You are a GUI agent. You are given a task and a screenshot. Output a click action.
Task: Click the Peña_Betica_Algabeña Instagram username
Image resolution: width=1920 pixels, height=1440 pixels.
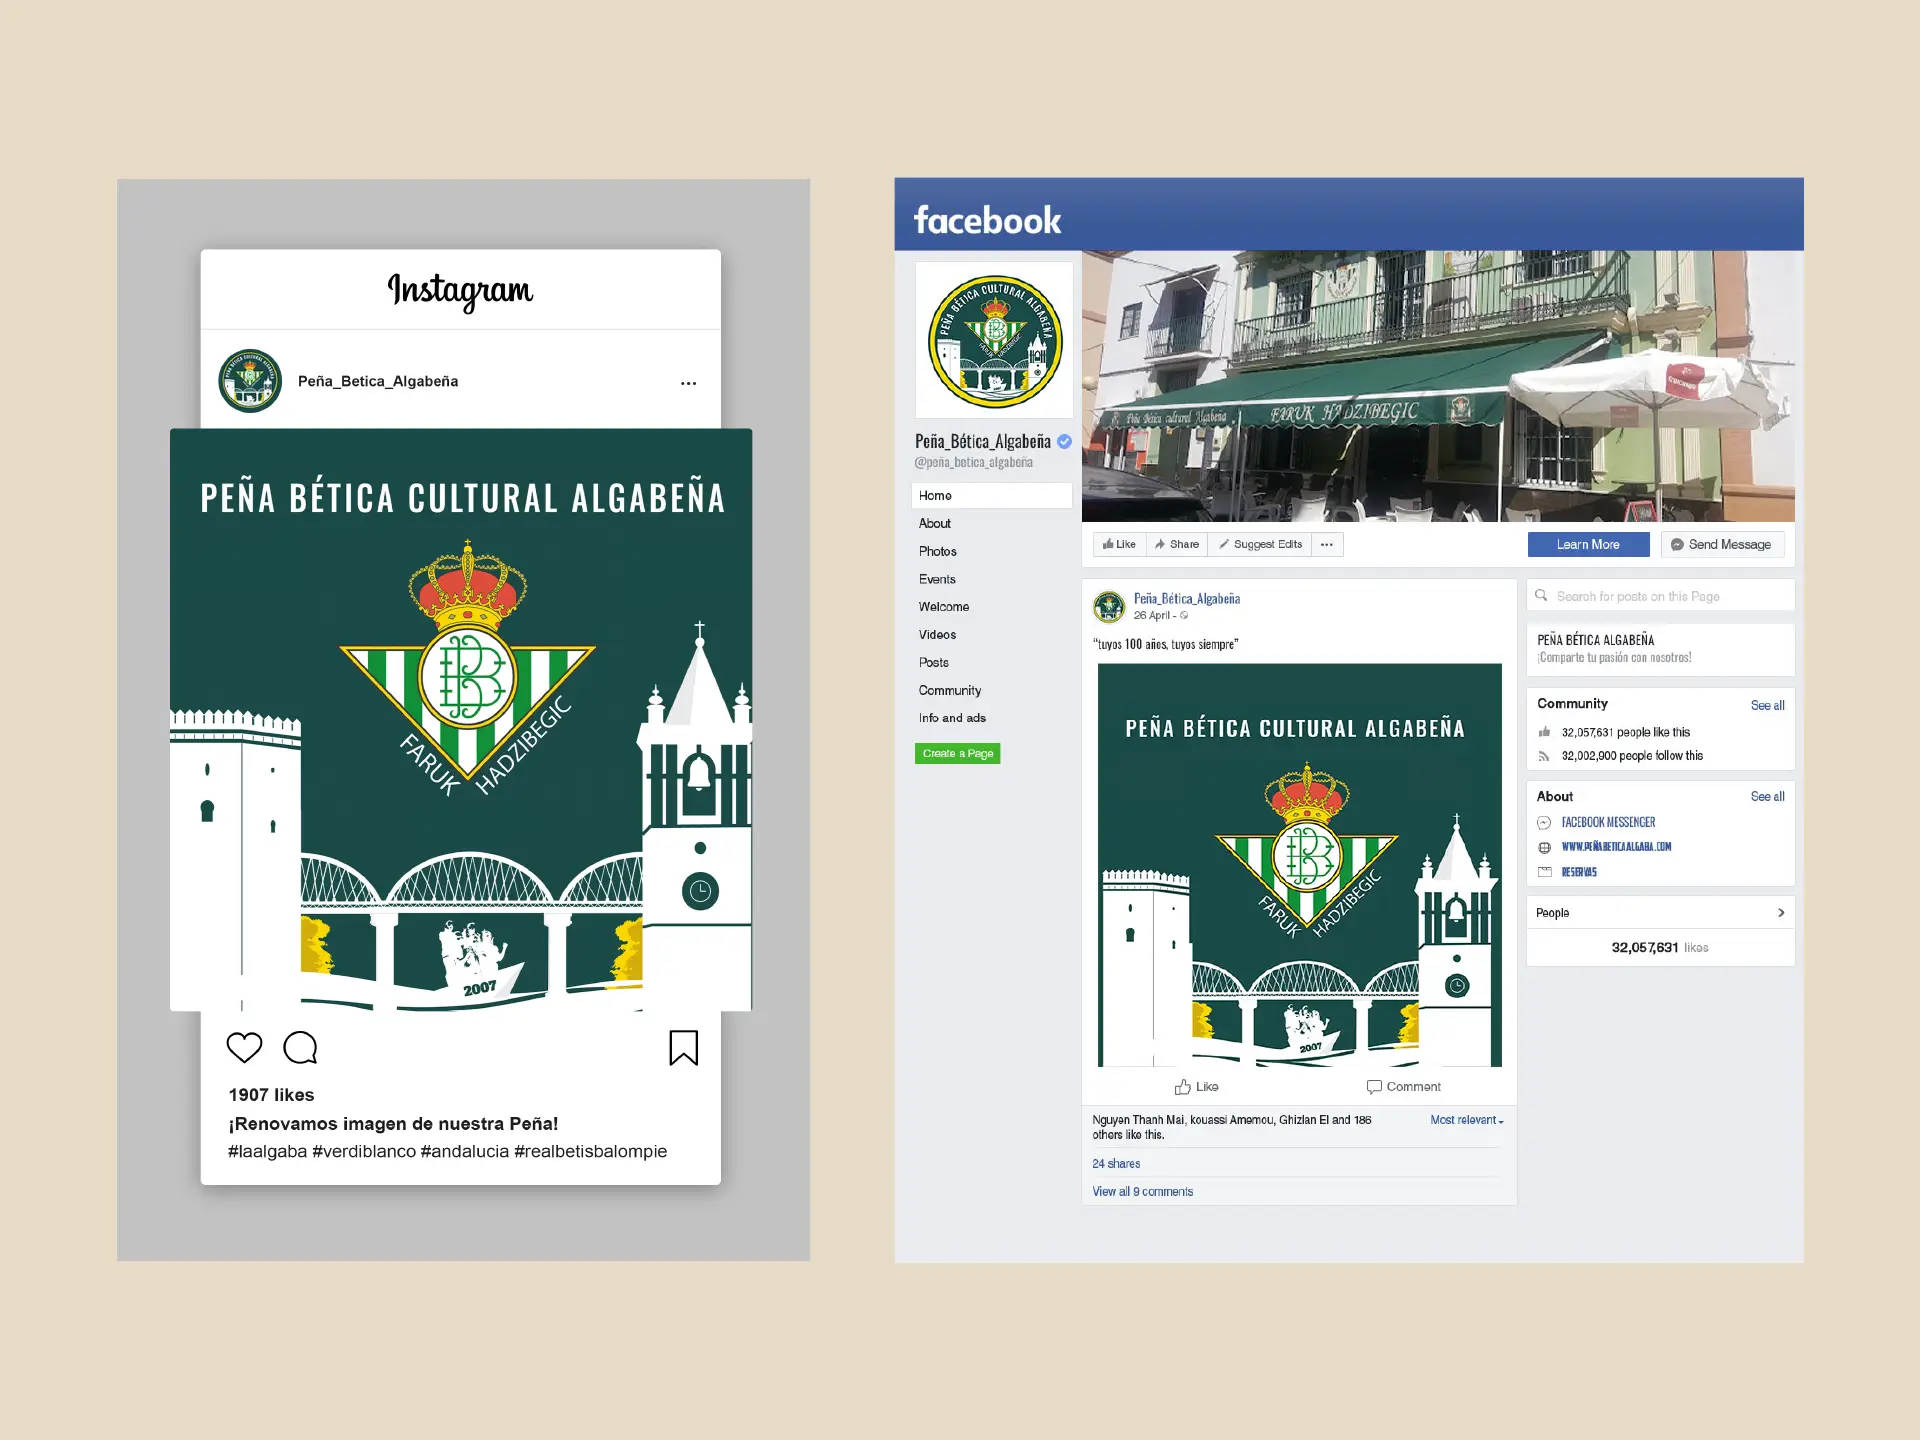(378, 381)
